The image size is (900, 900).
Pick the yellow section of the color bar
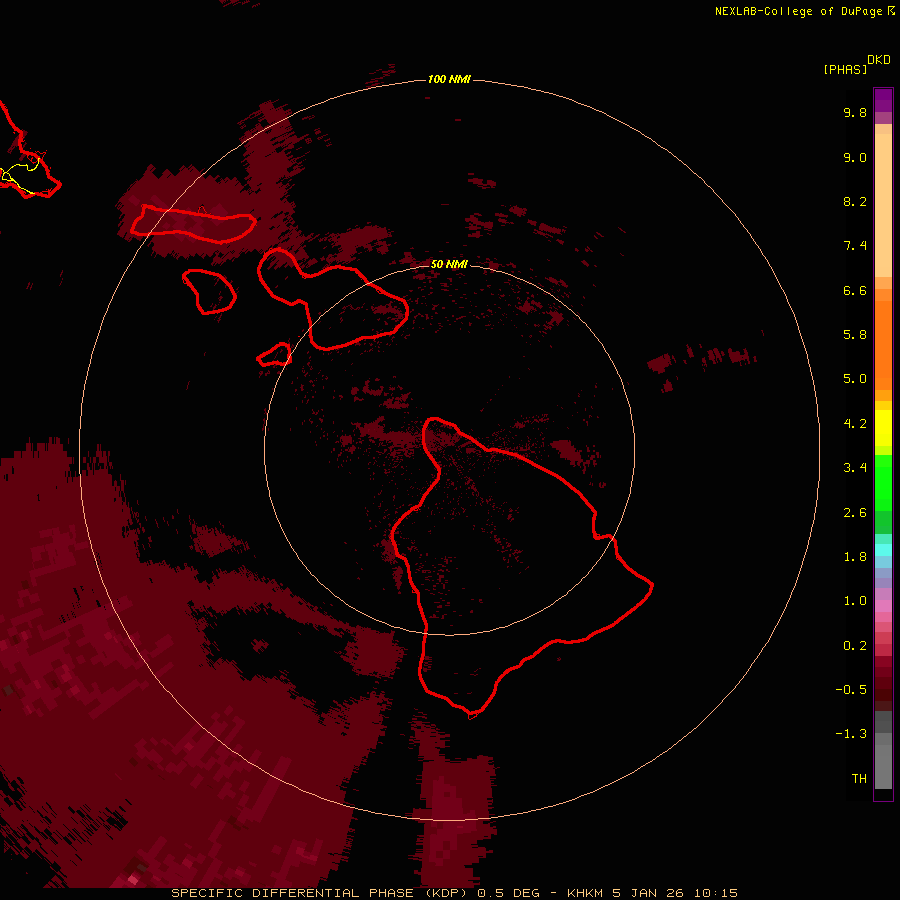coord(883,428)
